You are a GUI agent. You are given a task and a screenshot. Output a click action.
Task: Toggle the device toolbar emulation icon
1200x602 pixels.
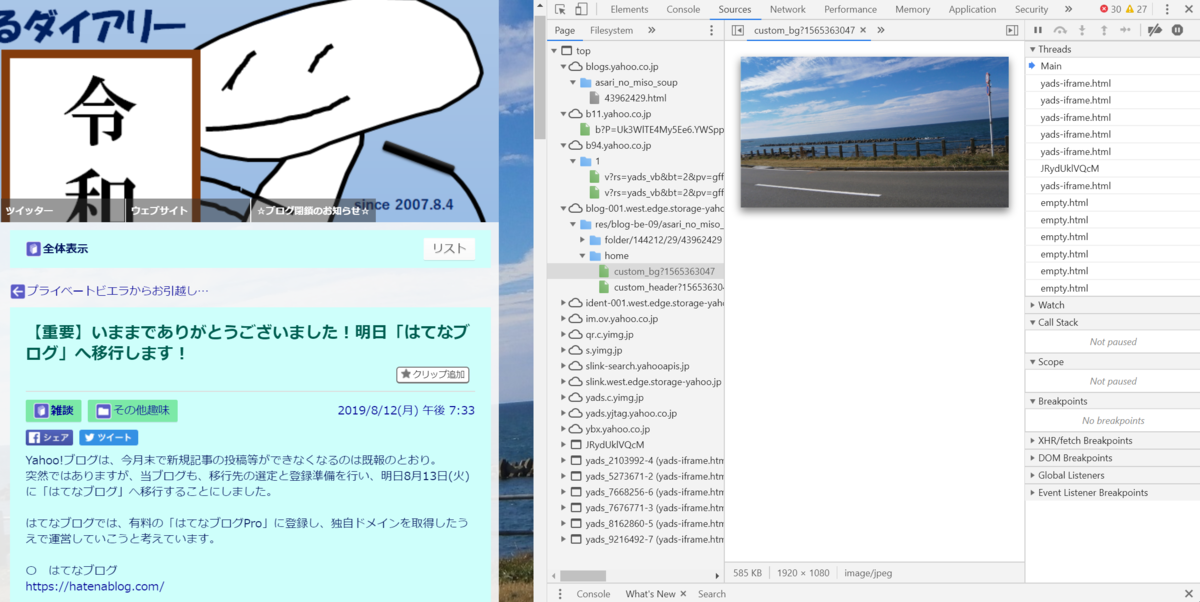click(x=582, y=8)
